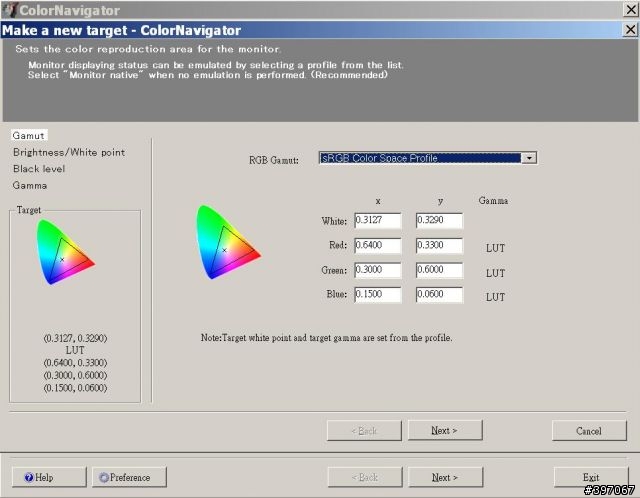The image size is (640, 498).
Task: Click the White x value field
Action: tap(378, 220)
